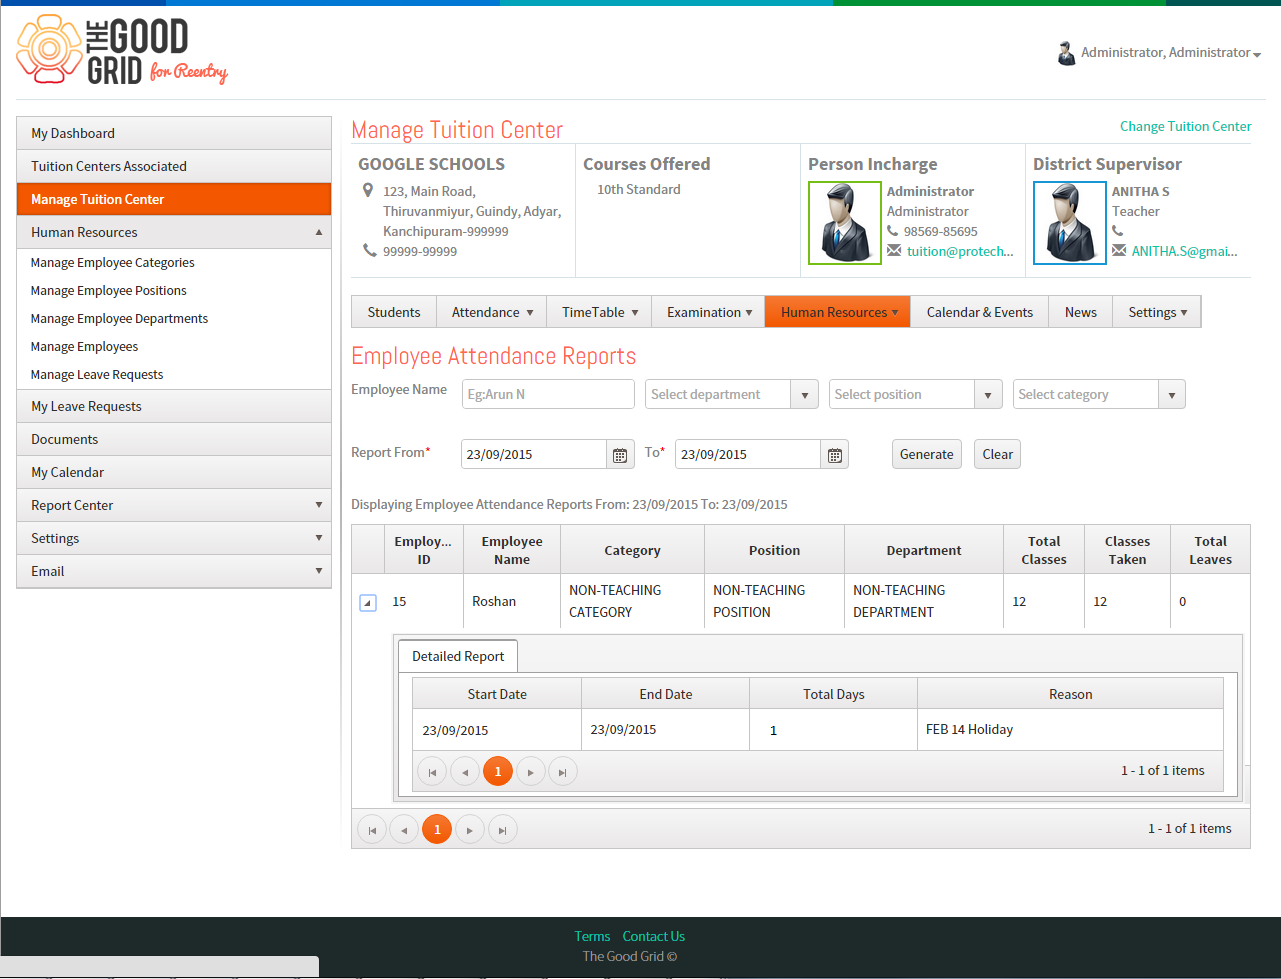Focus the Employee Name input field

click(x=548, y=394)
